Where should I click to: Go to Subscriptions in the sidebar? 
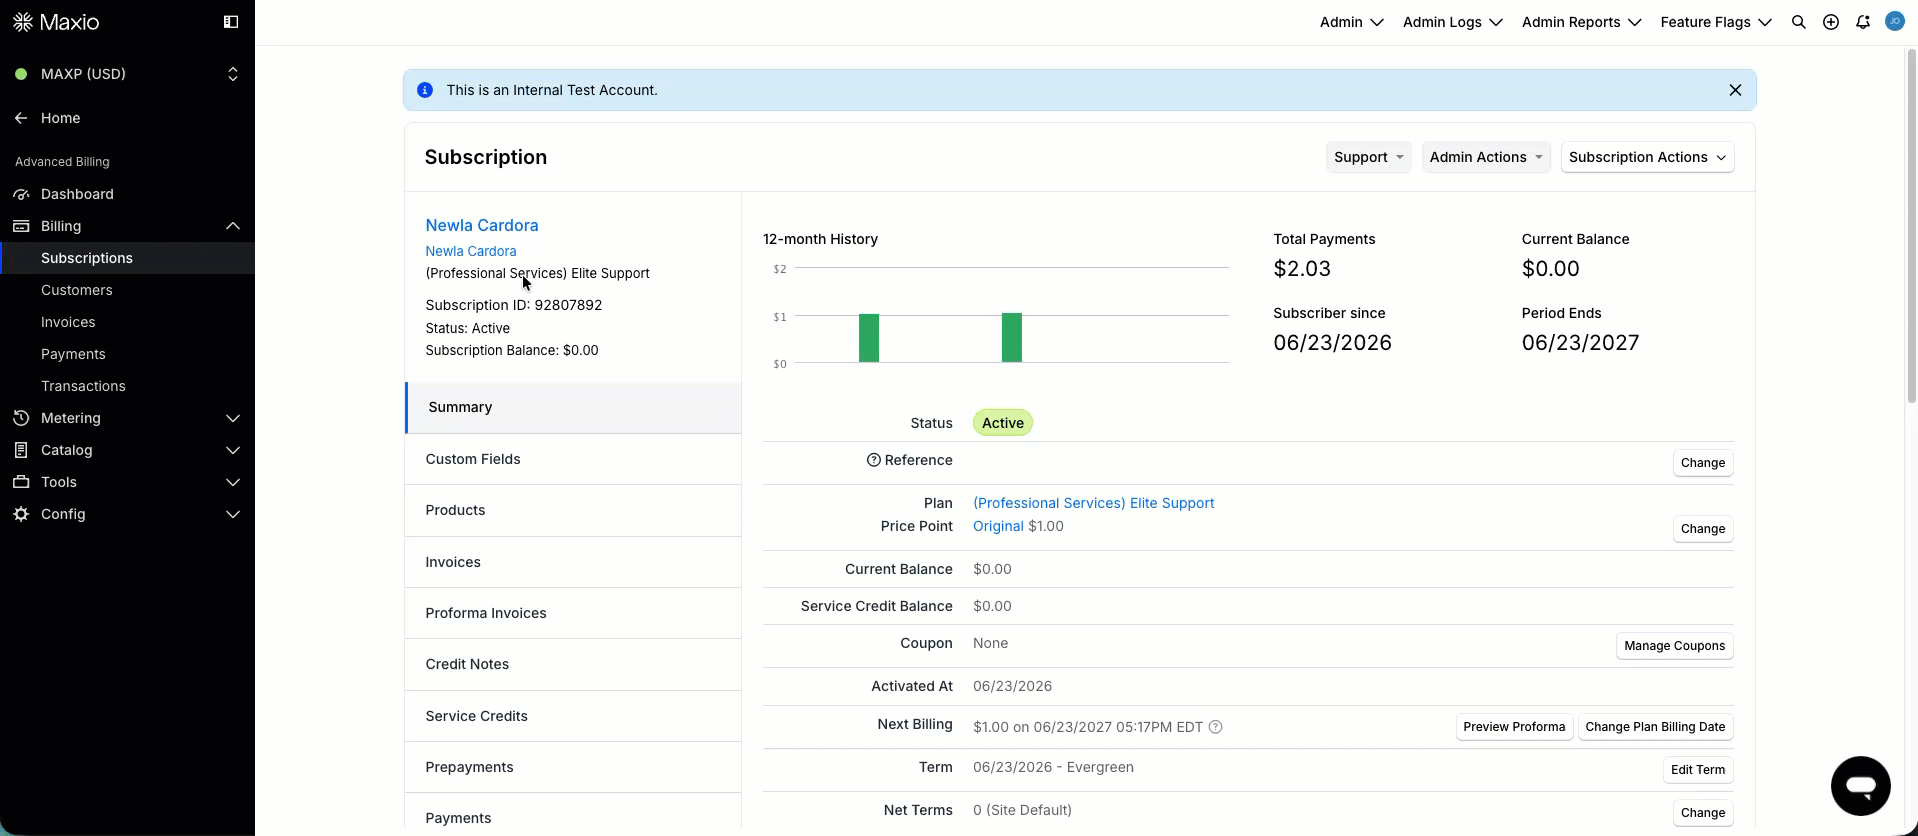pos(127,258)
